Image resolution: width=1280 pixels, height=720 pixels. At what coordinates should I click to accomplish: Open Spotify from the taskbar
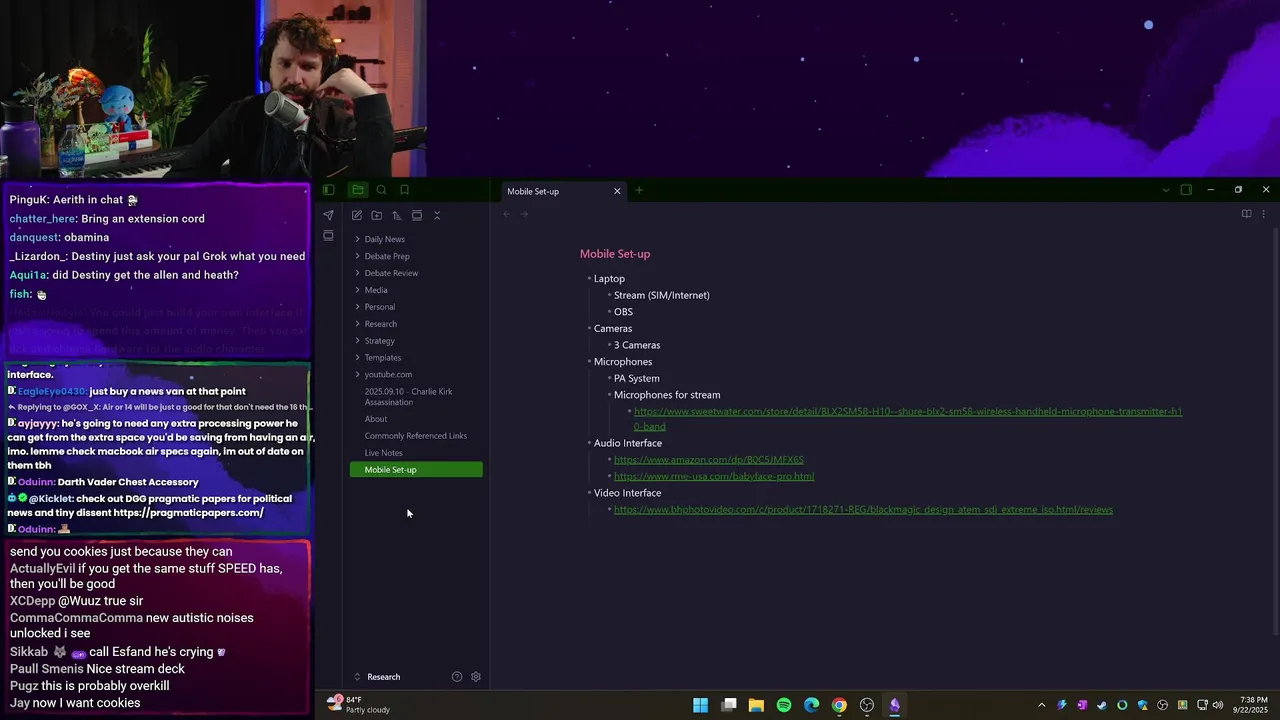pyautogui.click(x=784, y=705)
